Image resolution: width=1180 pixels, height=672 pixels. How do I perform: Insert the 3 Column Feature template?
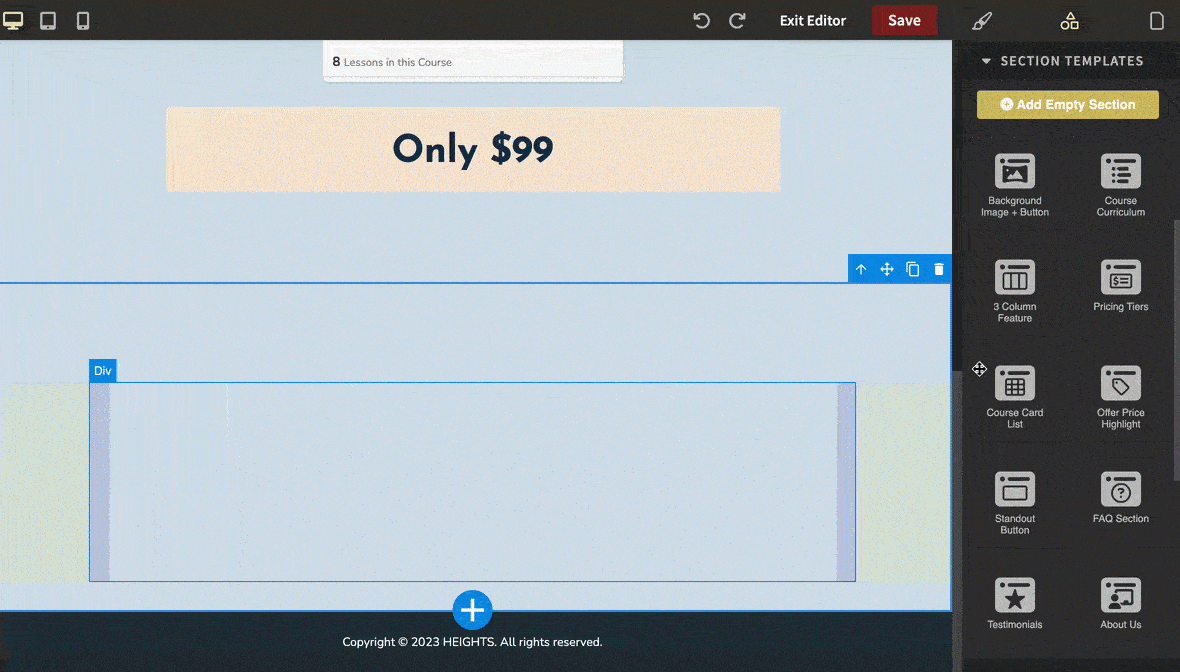click(1014, 291)
